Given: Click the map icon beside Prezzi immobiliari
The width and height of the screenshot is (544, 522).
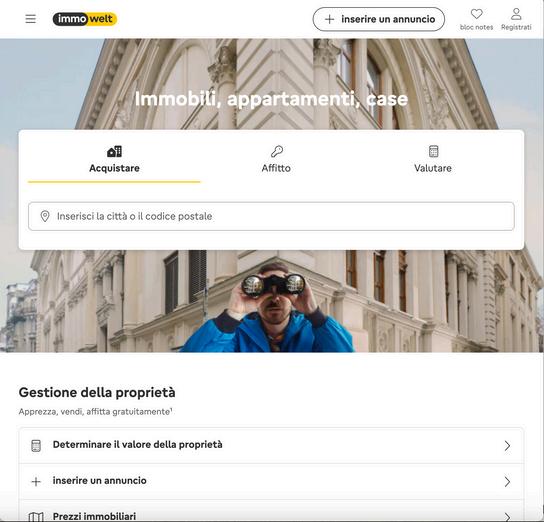Looking at the screenshot, I should (36, 517).
